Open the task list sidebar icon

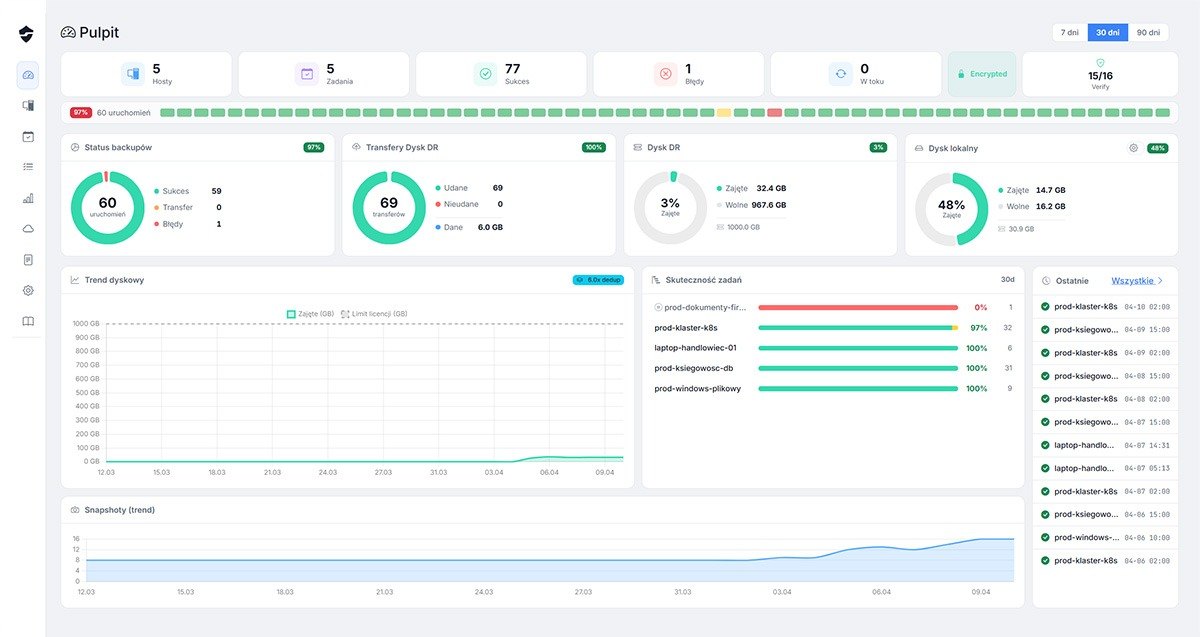click(28, 167)
